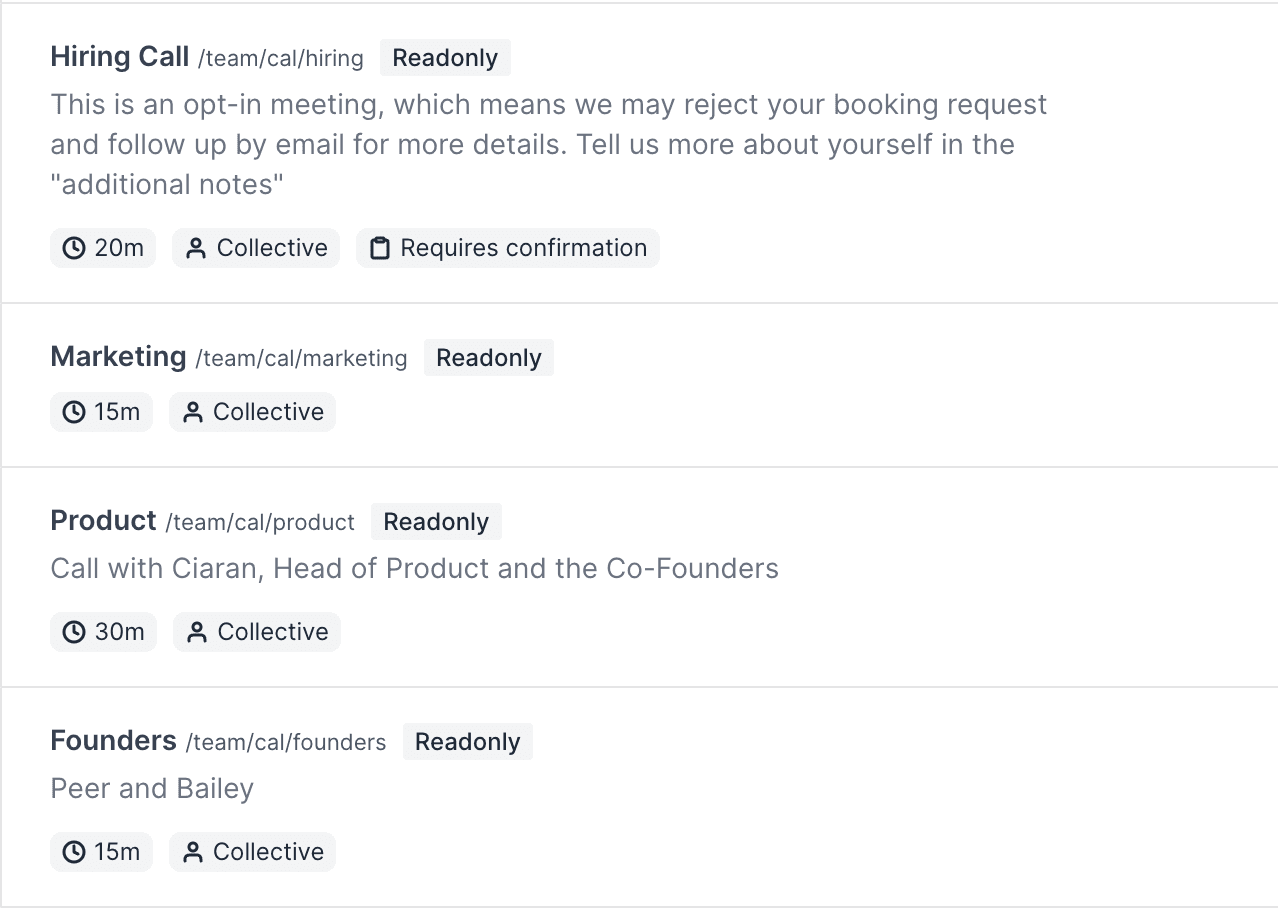Screen dimensions: 1278x908
Task: Click the person icon in Founders' Collective badge
Action: (x=193, y=852)
